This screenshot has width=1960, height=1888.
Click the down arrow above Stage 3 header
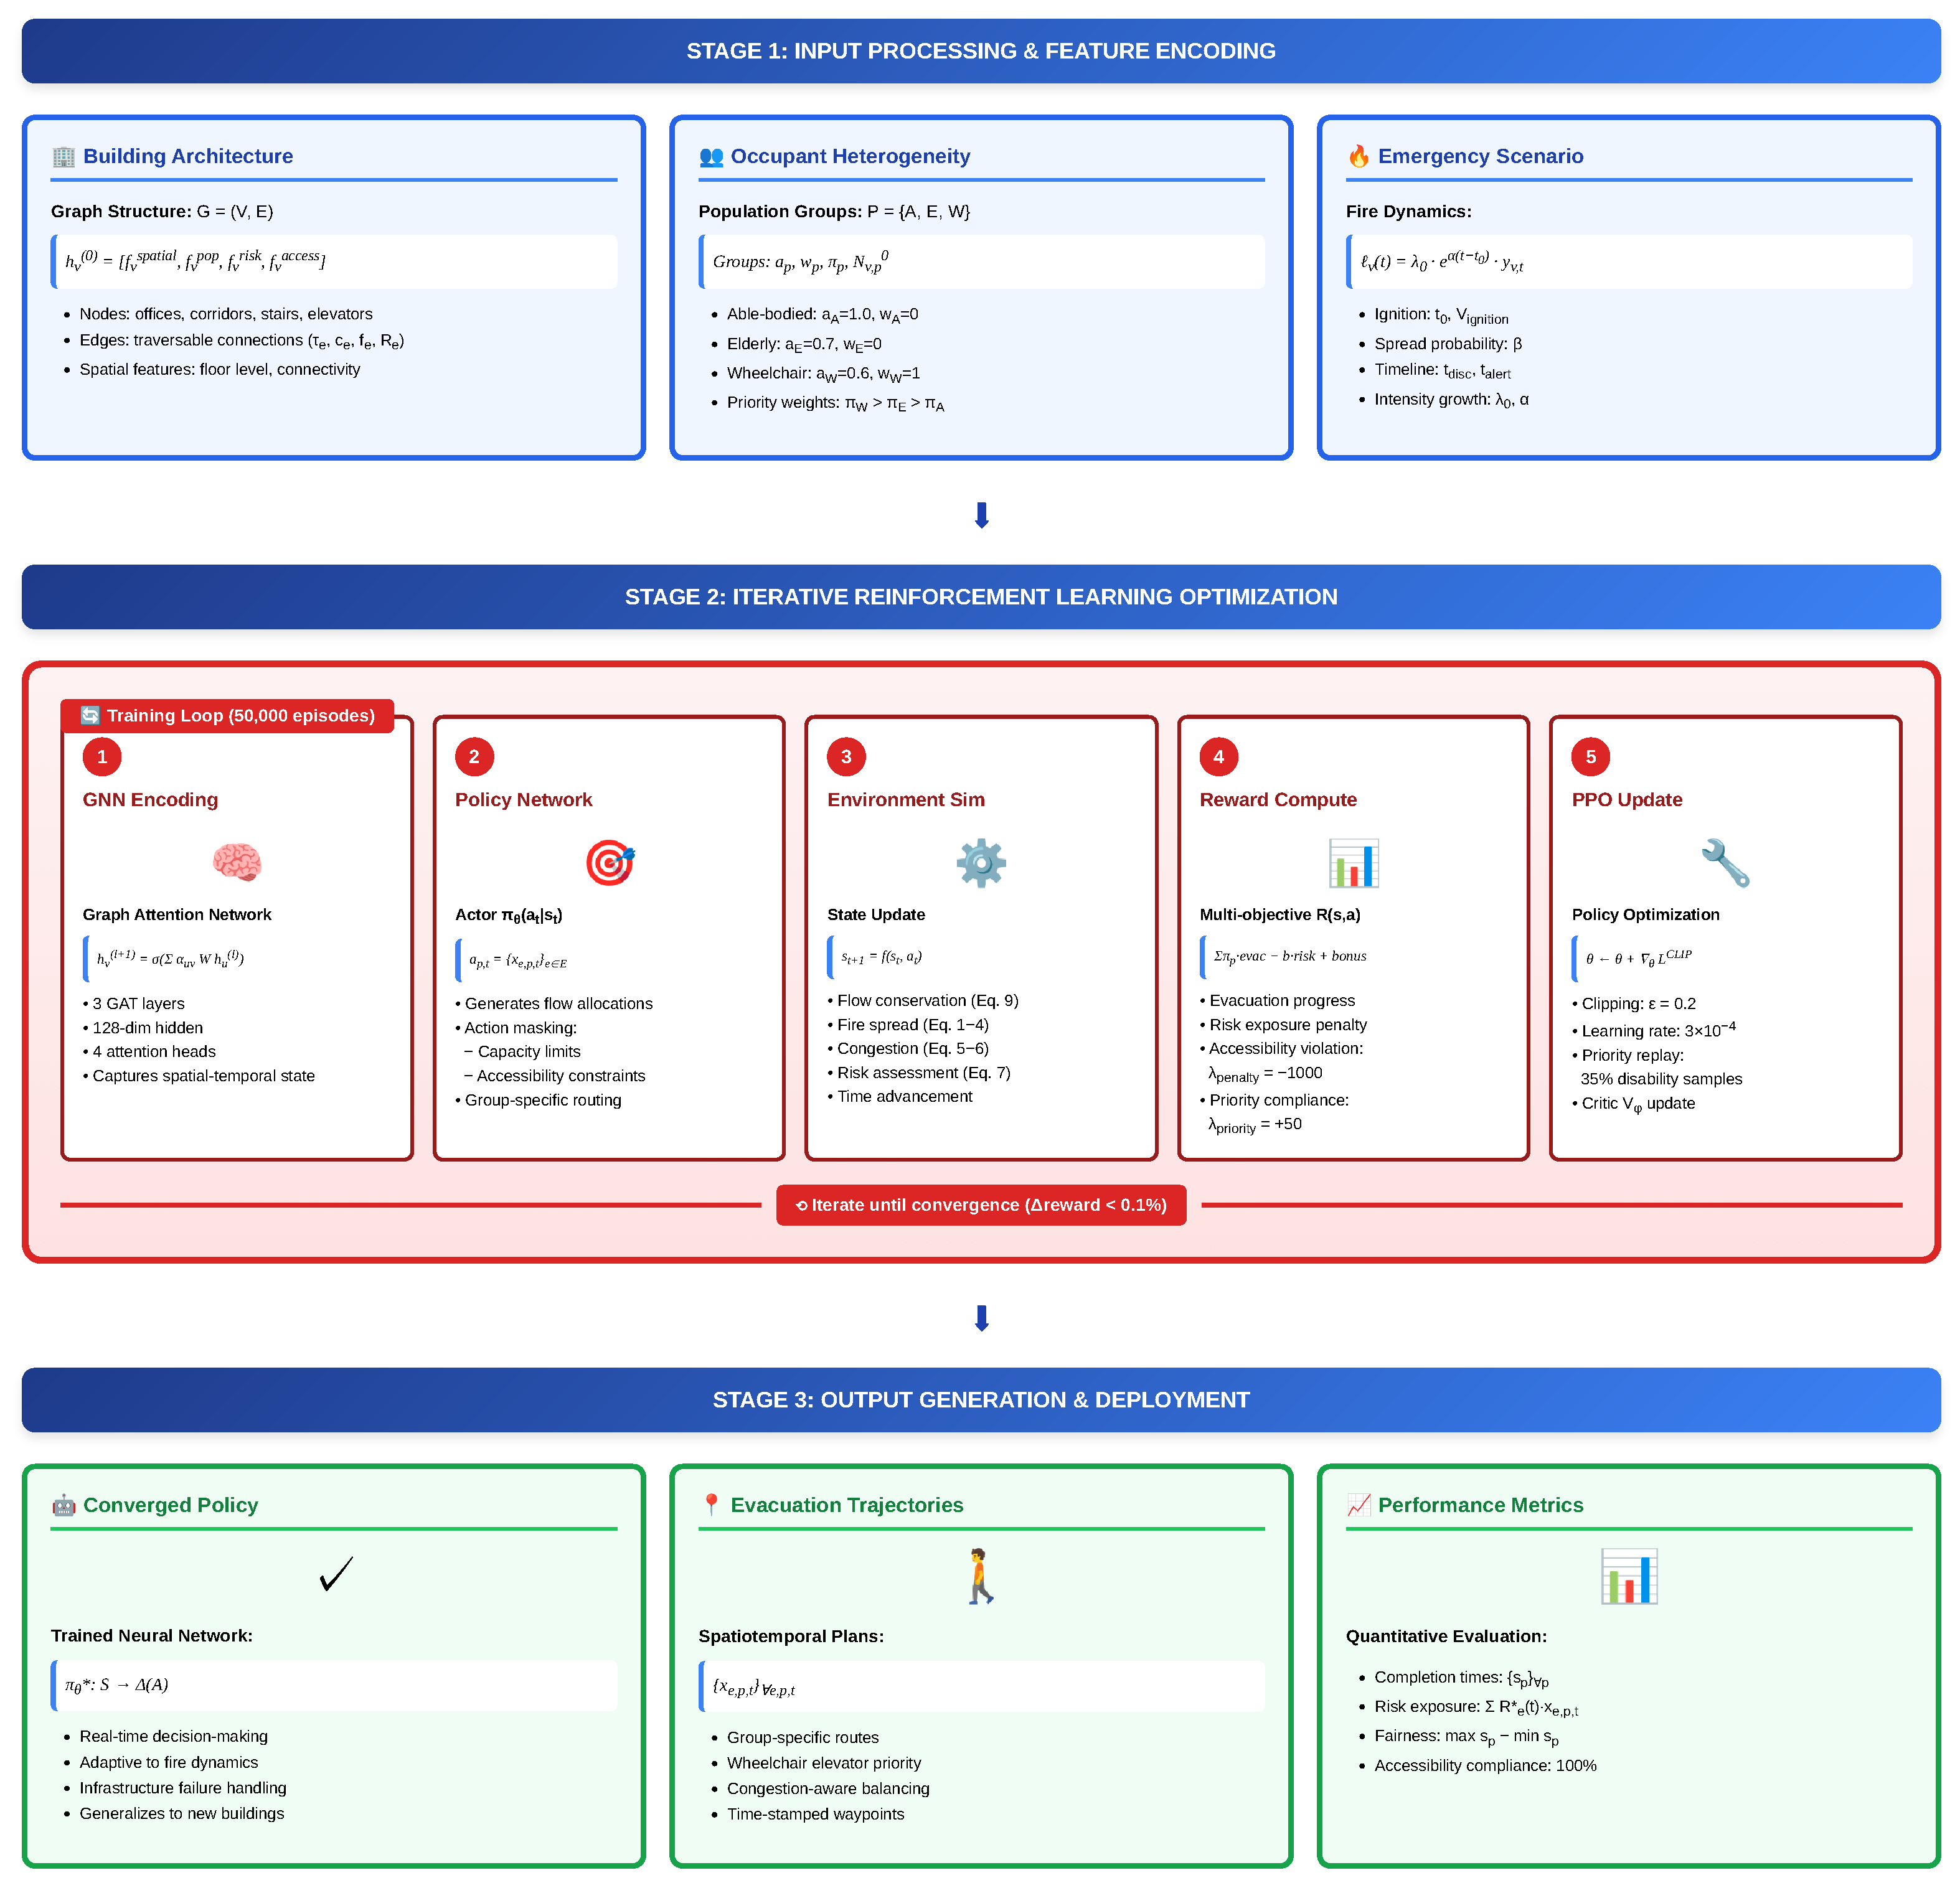(x=981, y=1318)
